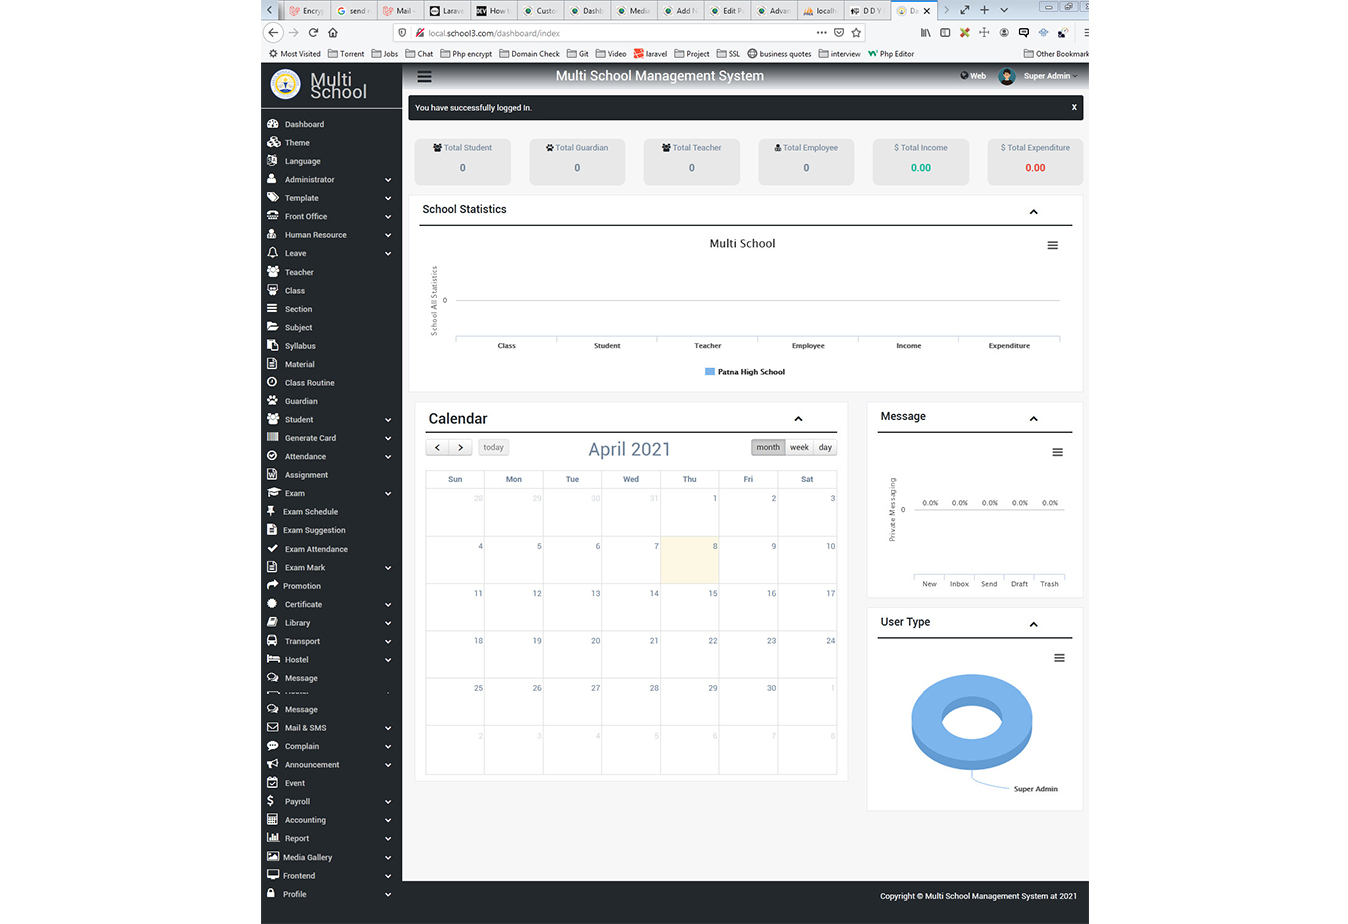Switch calendar to day view
1348x924 pixels.
click(825, 448)
